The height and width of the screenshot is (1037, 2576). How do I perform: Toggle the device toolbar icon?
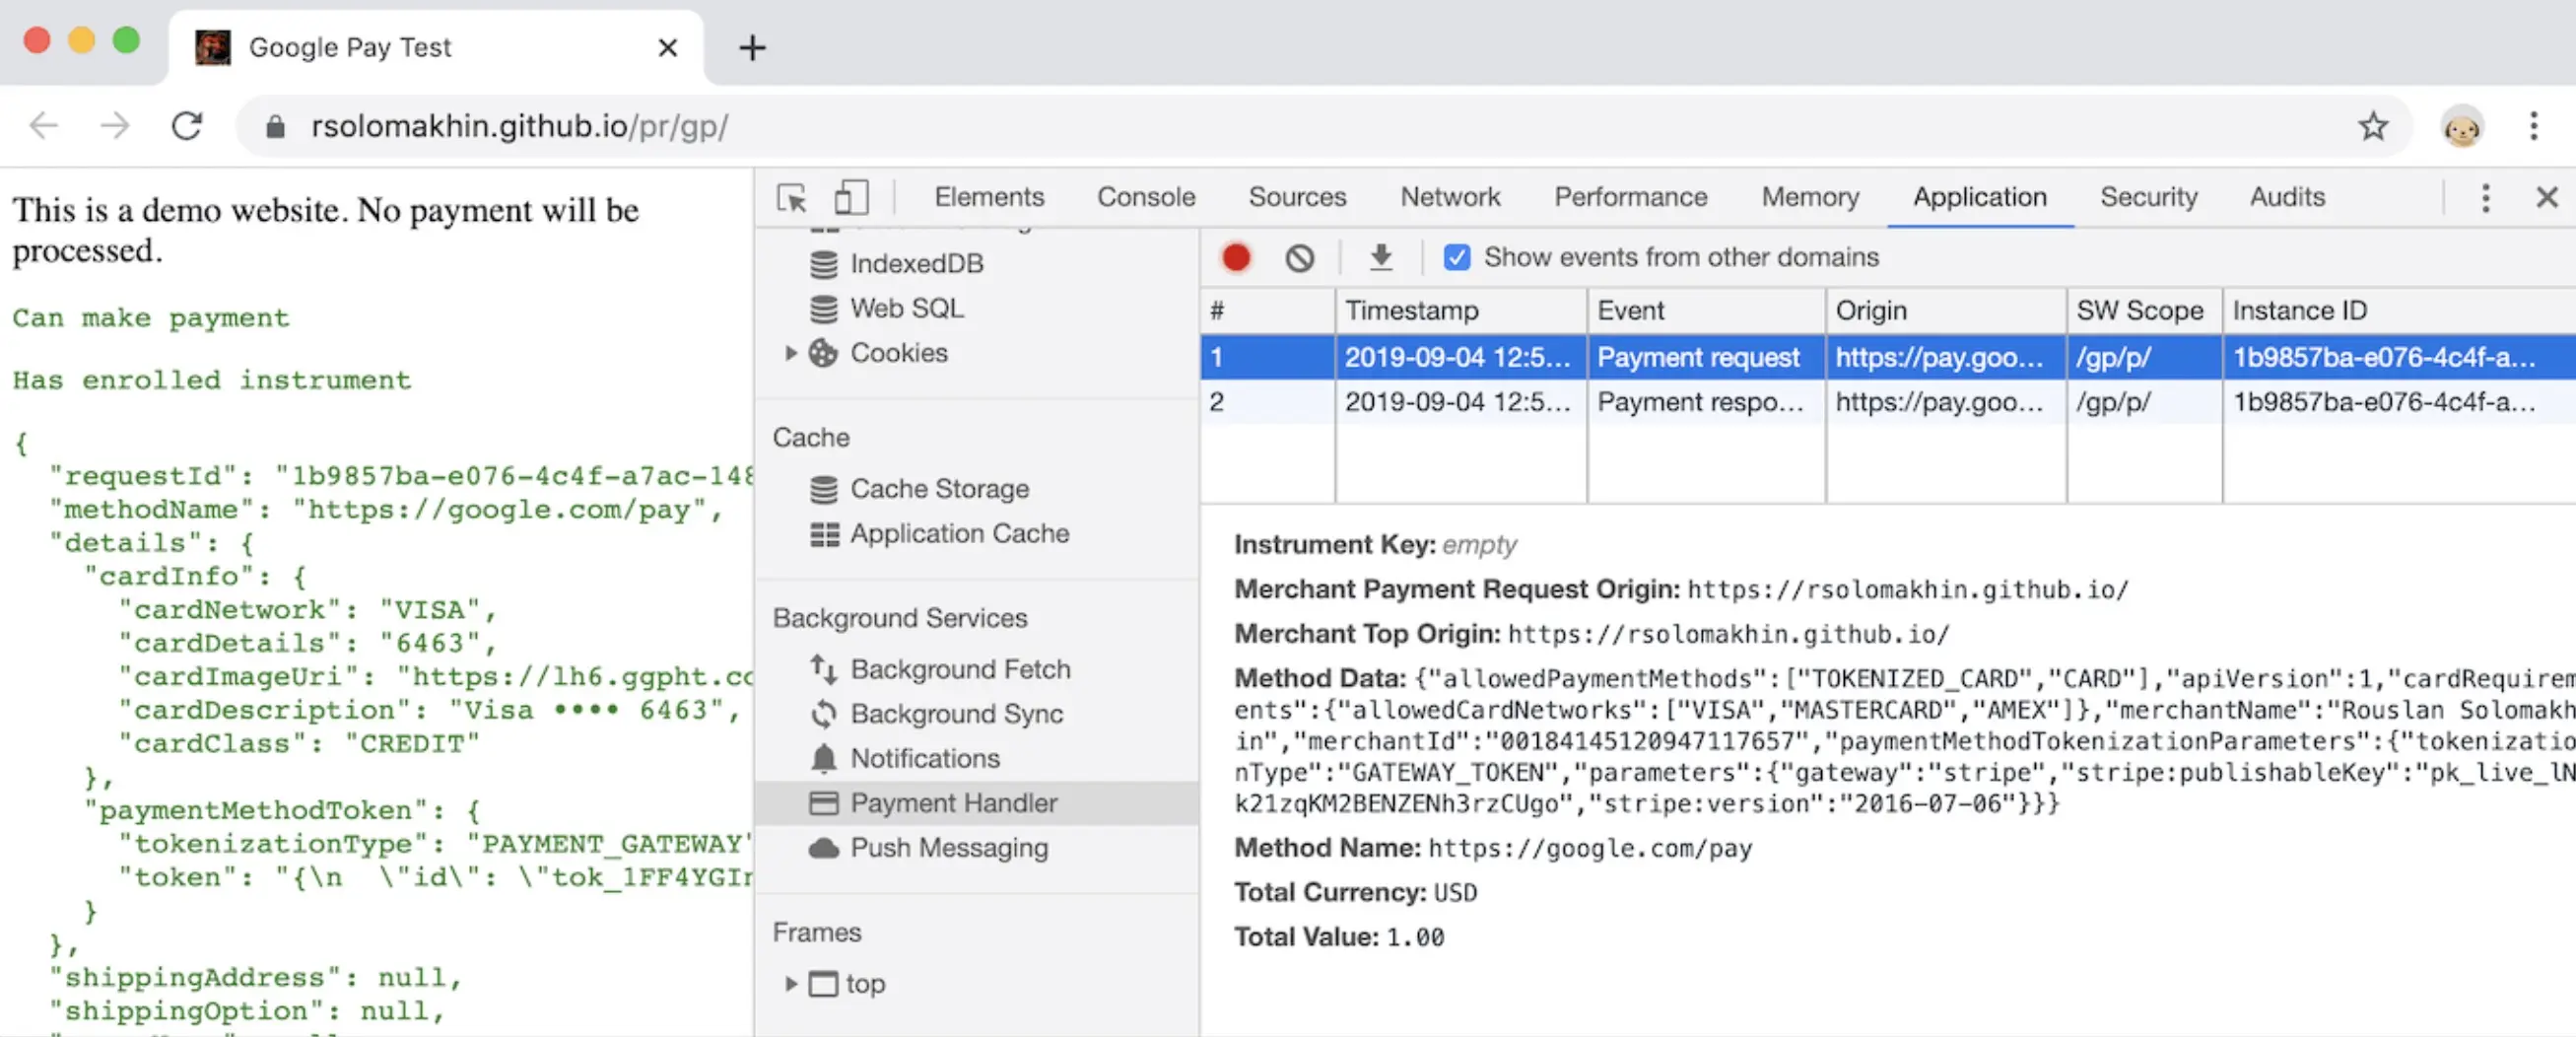(x=850, y=197)
